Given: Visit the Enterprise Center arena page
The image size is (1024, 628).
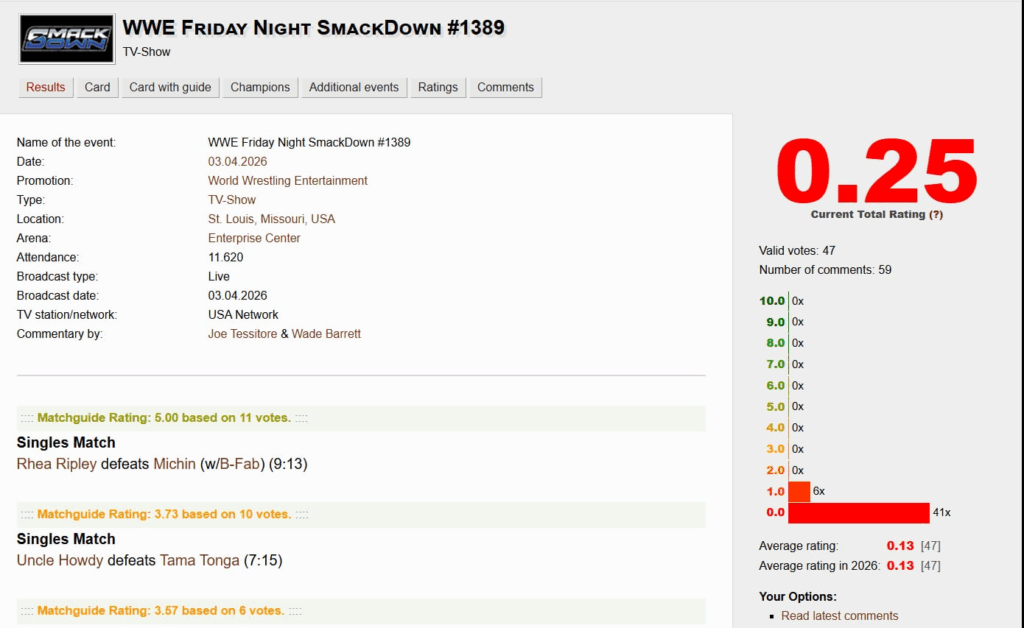Looking at the screenshot, I should click(x=253, y=238).
